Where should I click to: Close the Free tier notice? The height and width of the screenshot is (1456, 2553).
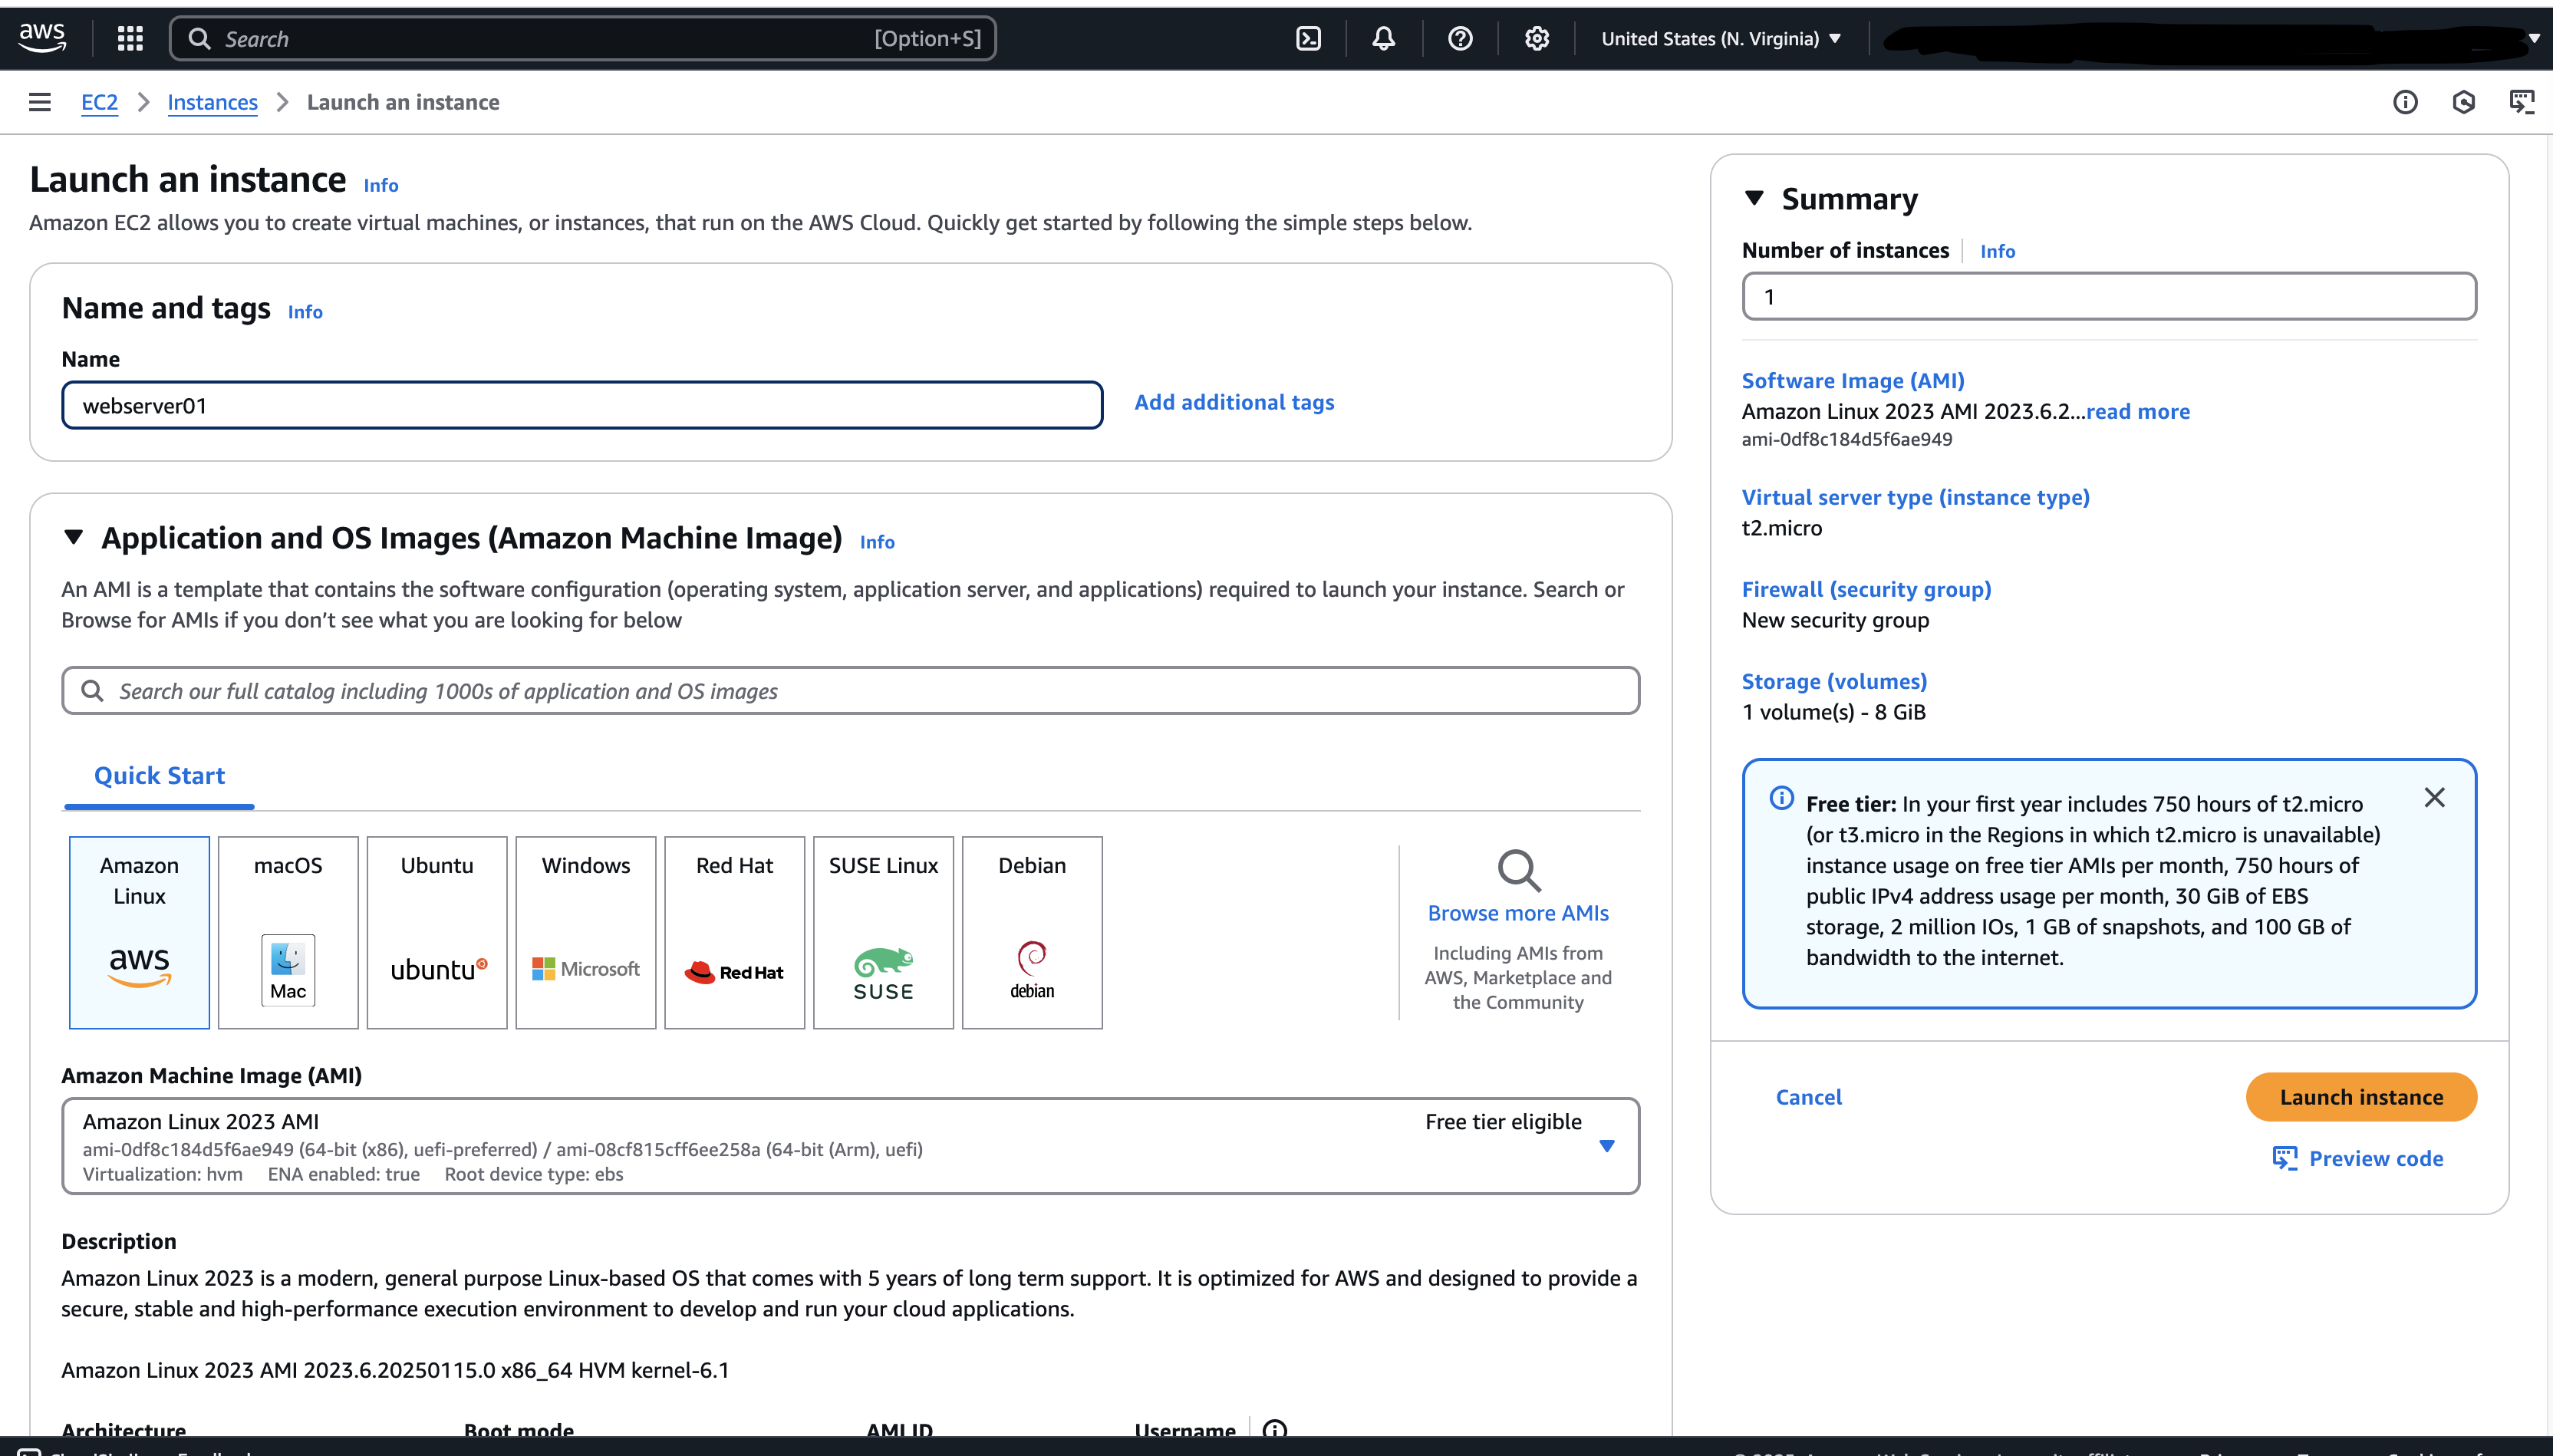[x=2434, y=797]
